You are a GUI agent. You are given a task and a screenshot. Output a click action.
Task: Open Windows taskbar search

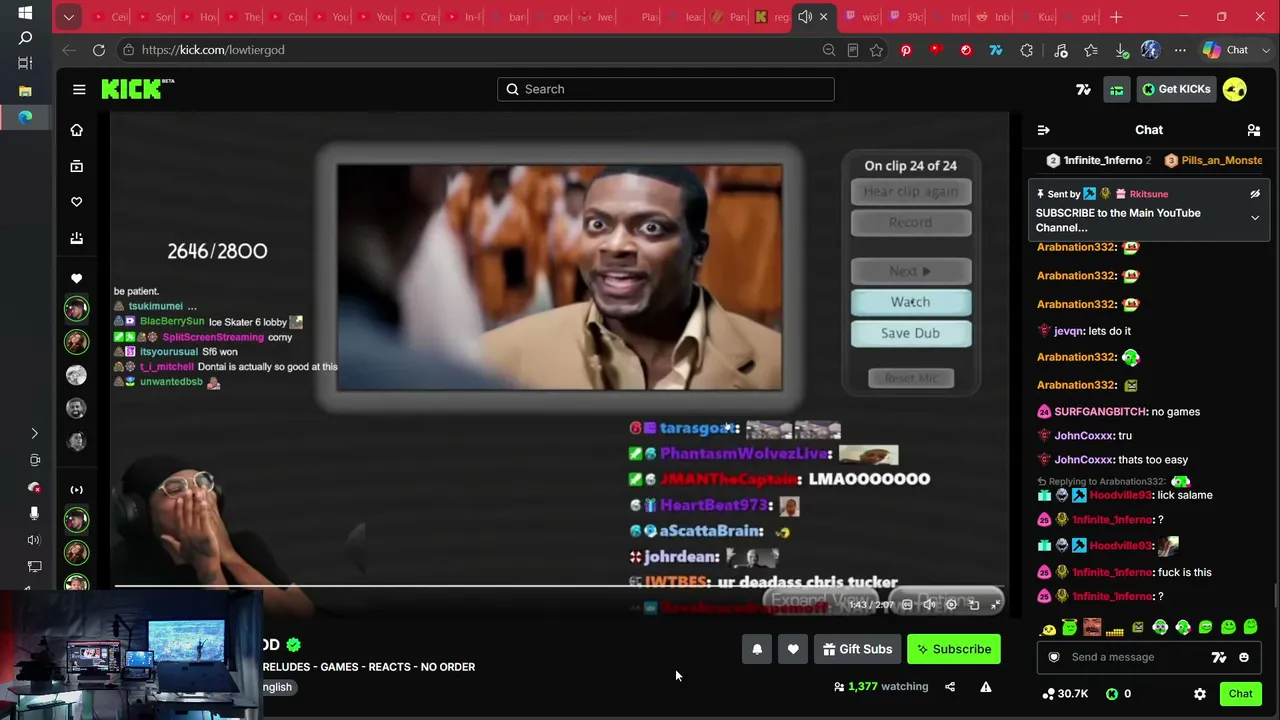[25, 37]
